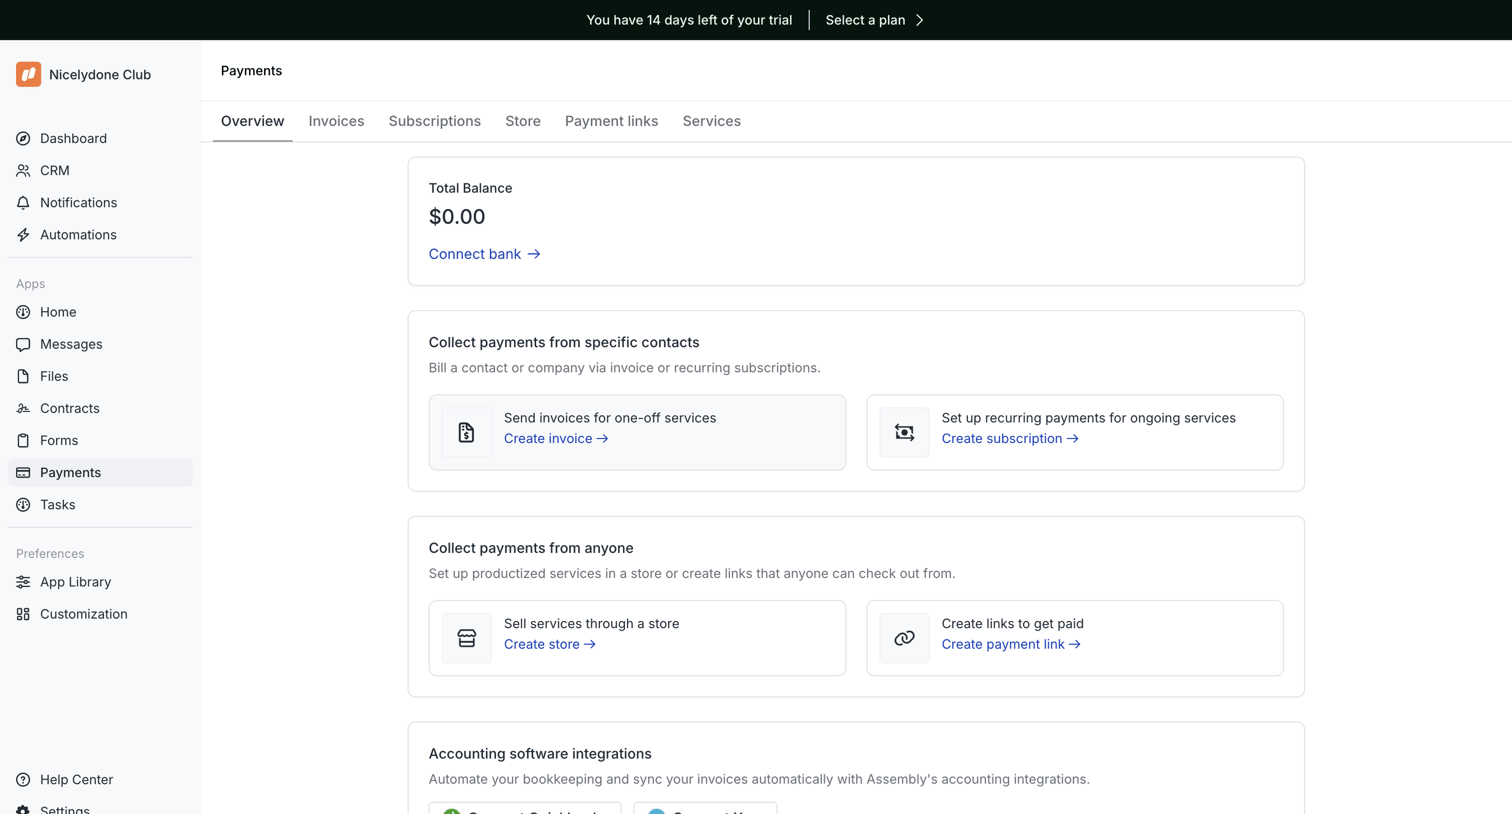The width and height of the screenshot is (1512, 814).
Task: Open Forms in the Apps list
Action: tap(100, 440)
